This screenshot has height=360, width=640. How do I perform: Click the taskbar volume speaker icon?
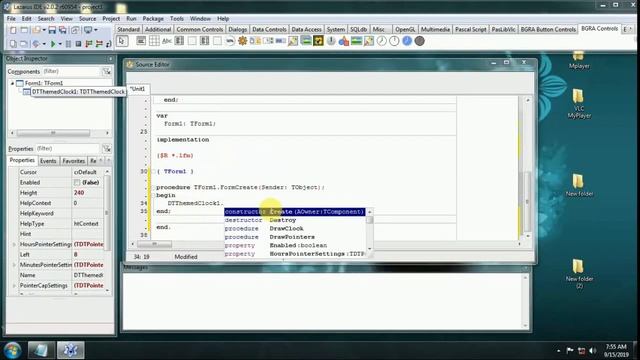(x=593, y=351)
